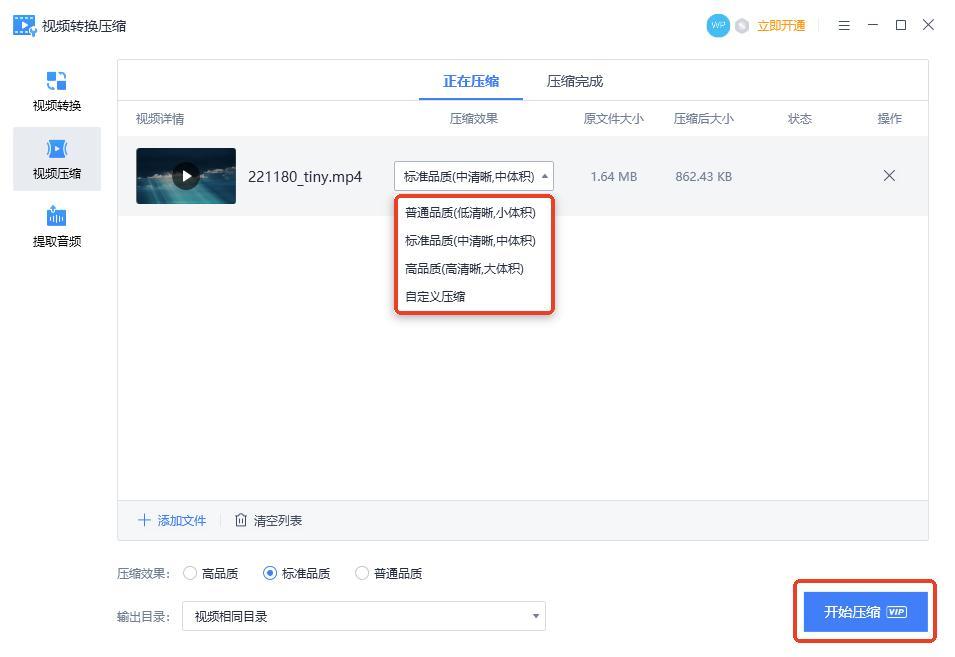Remove 221180_tiny.mp4 from the list

pos(888,176)
